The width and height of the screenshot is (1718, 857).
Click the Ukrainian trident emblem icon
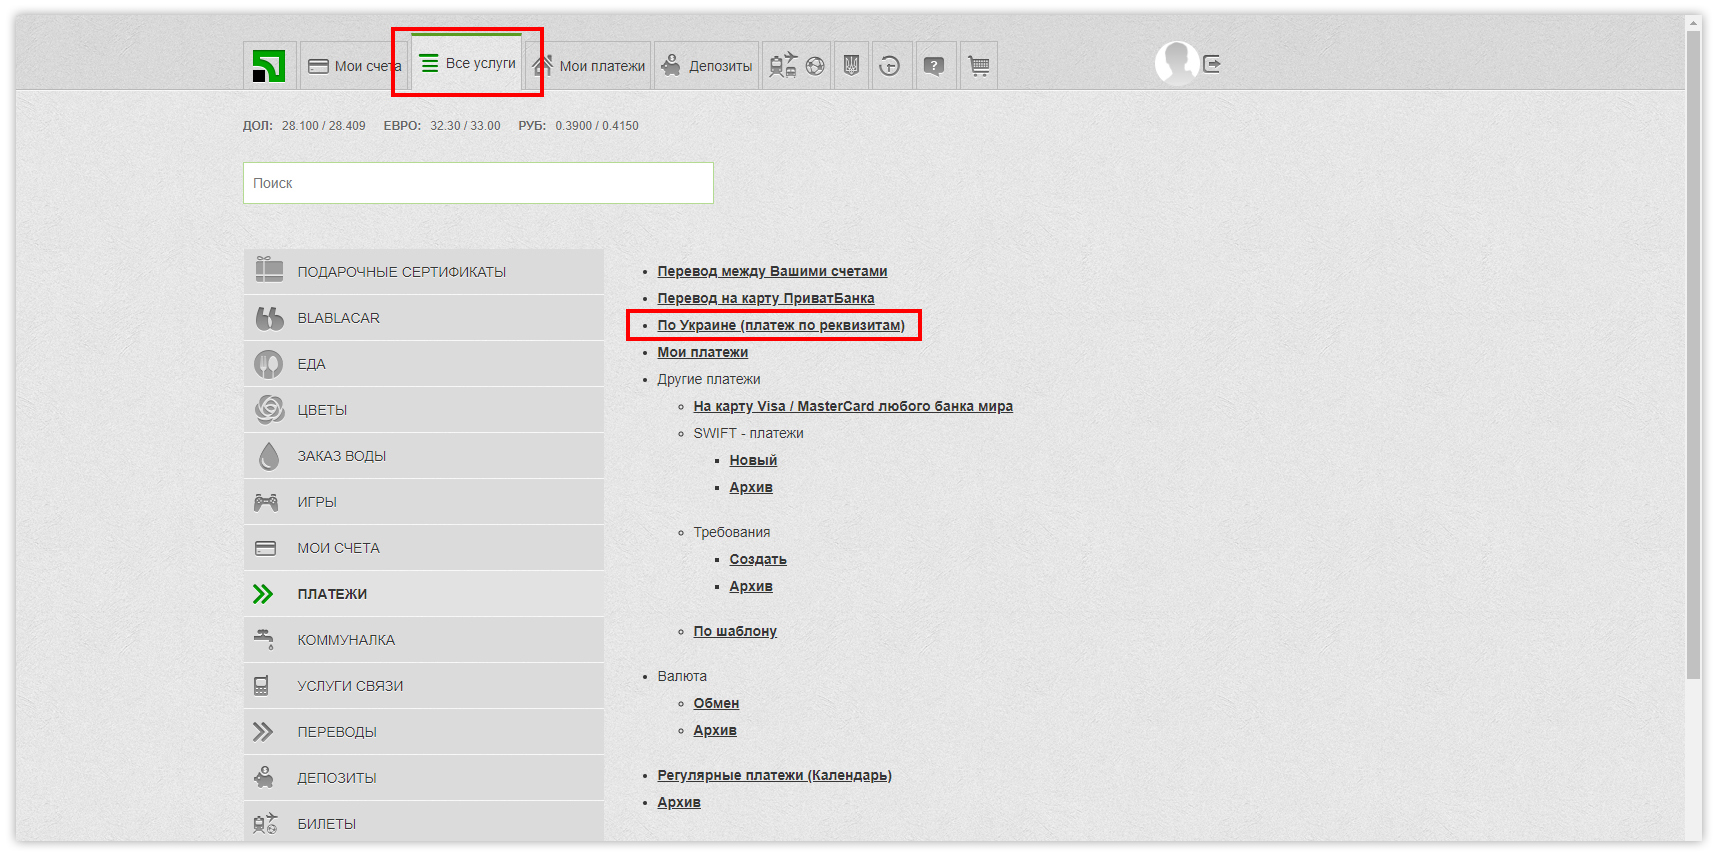click(x=851, y=66)
